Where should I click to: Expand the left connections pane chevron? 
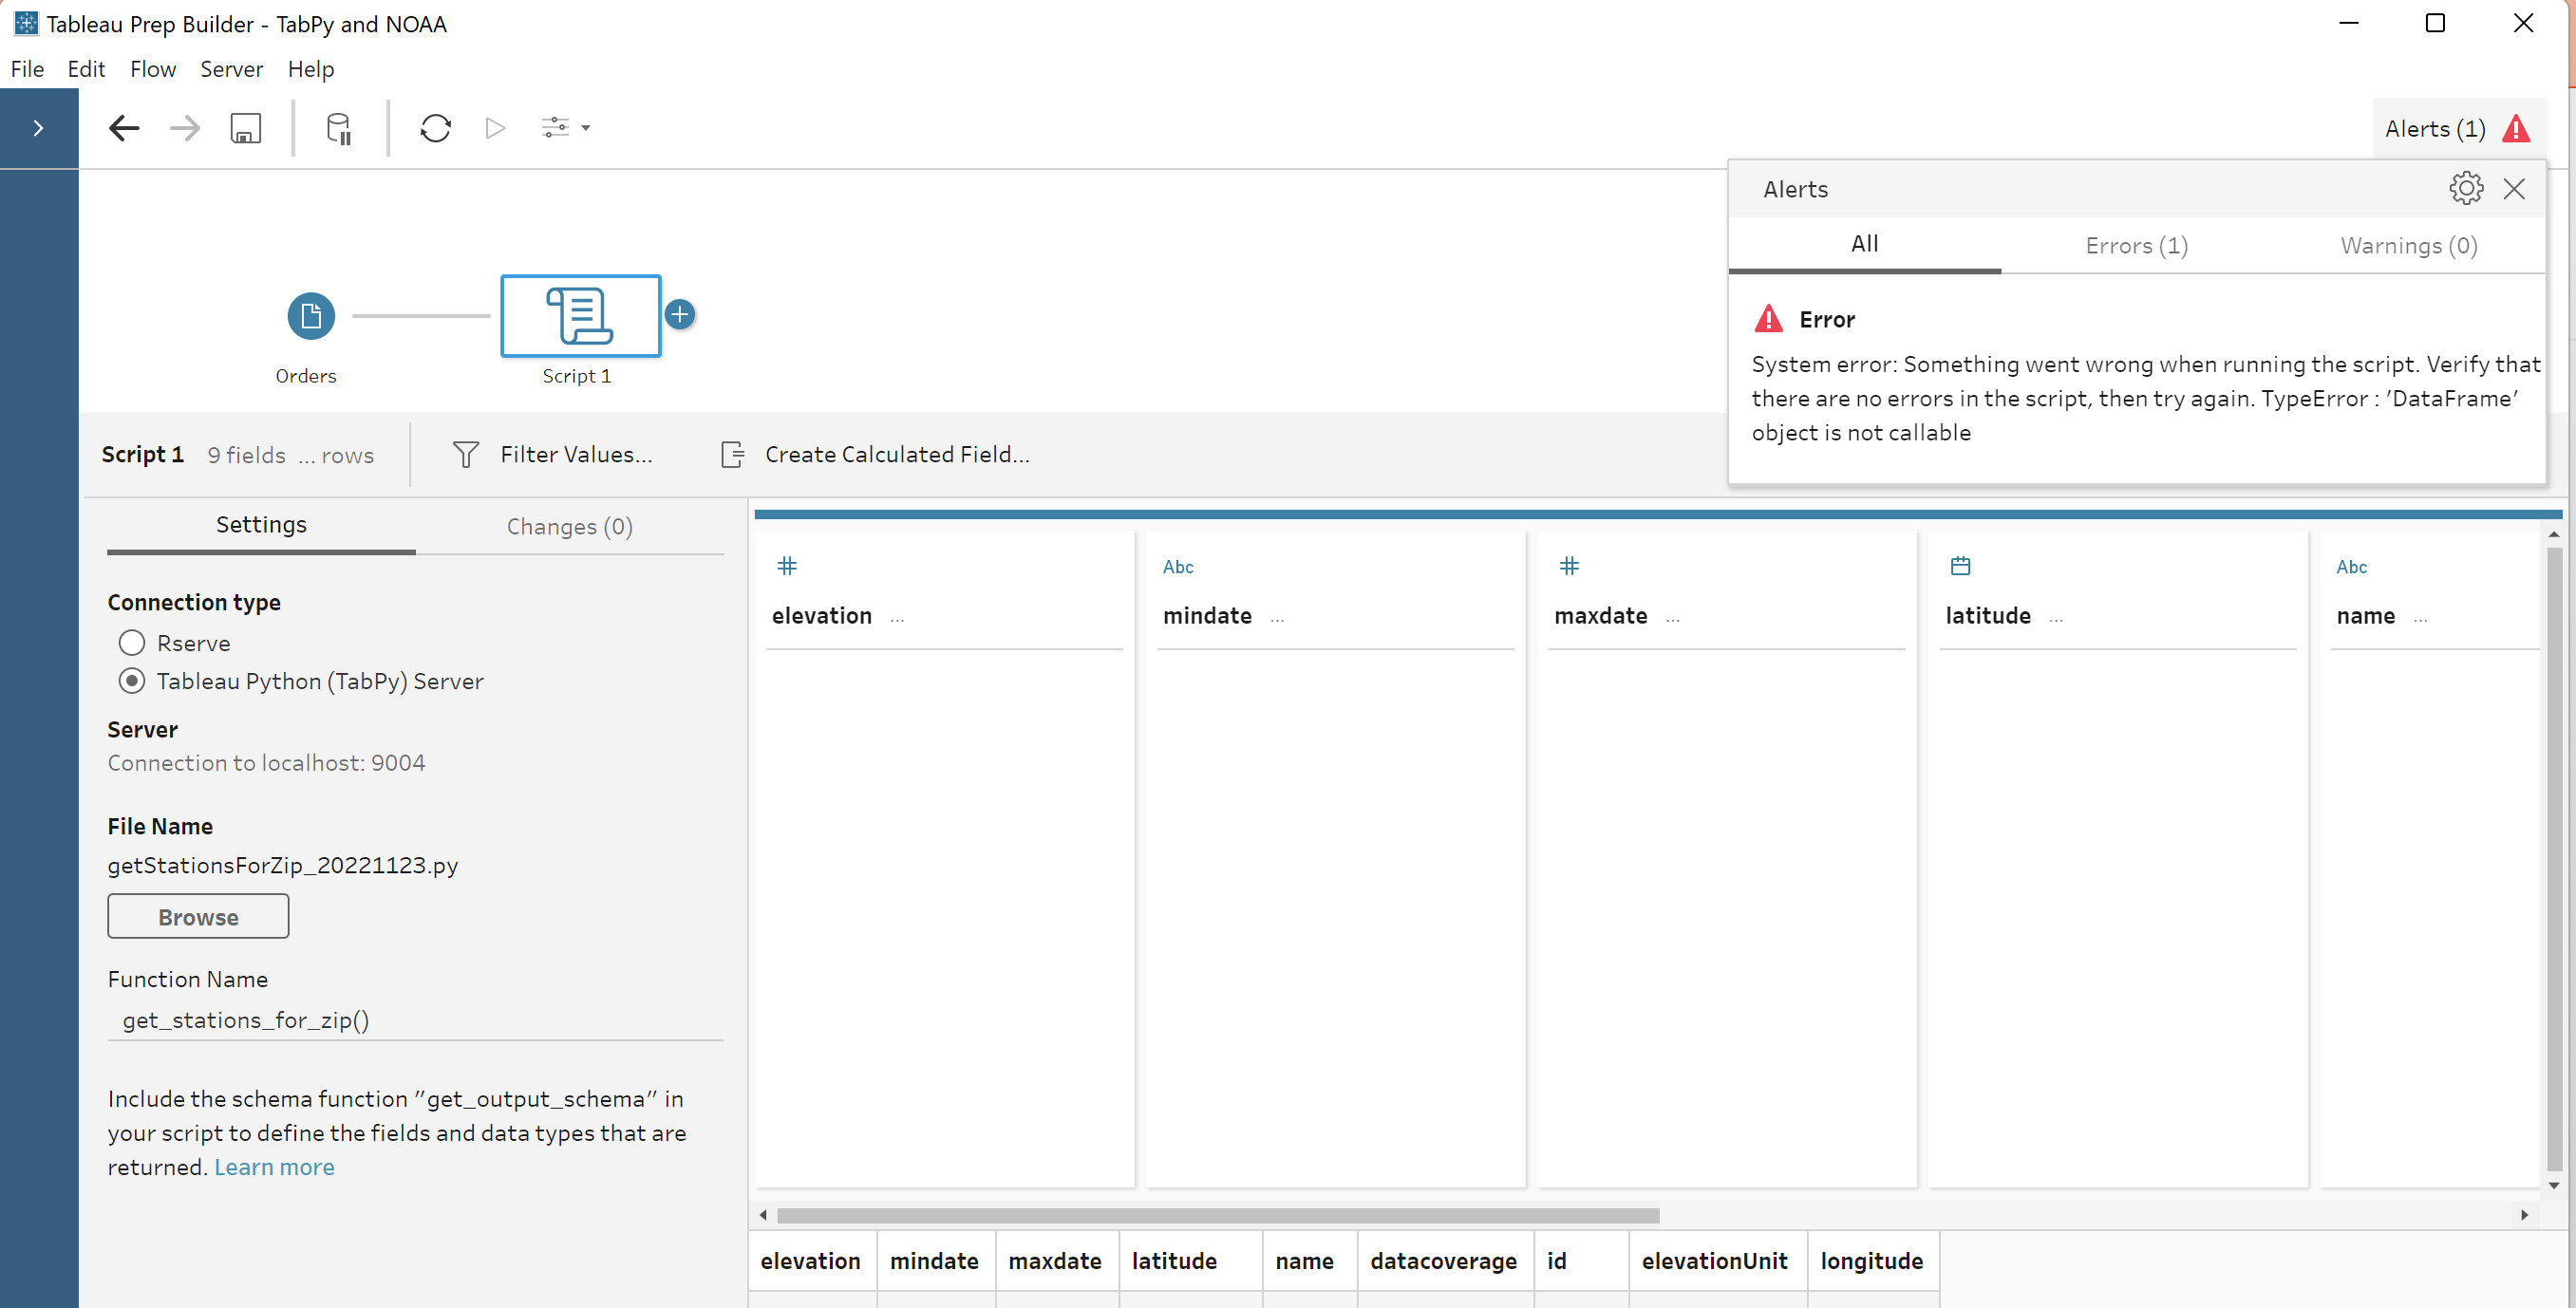[38, 128]
